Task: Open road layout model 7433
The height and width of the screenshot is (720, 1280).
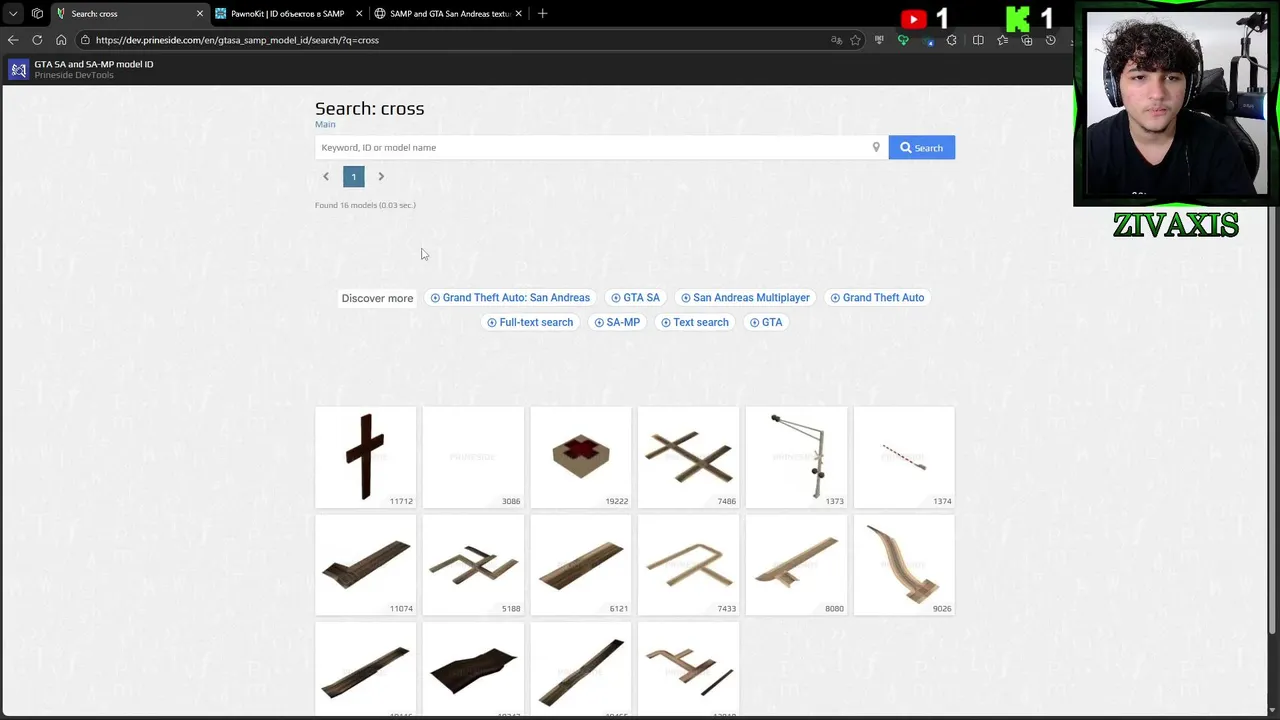Action: 688,564
